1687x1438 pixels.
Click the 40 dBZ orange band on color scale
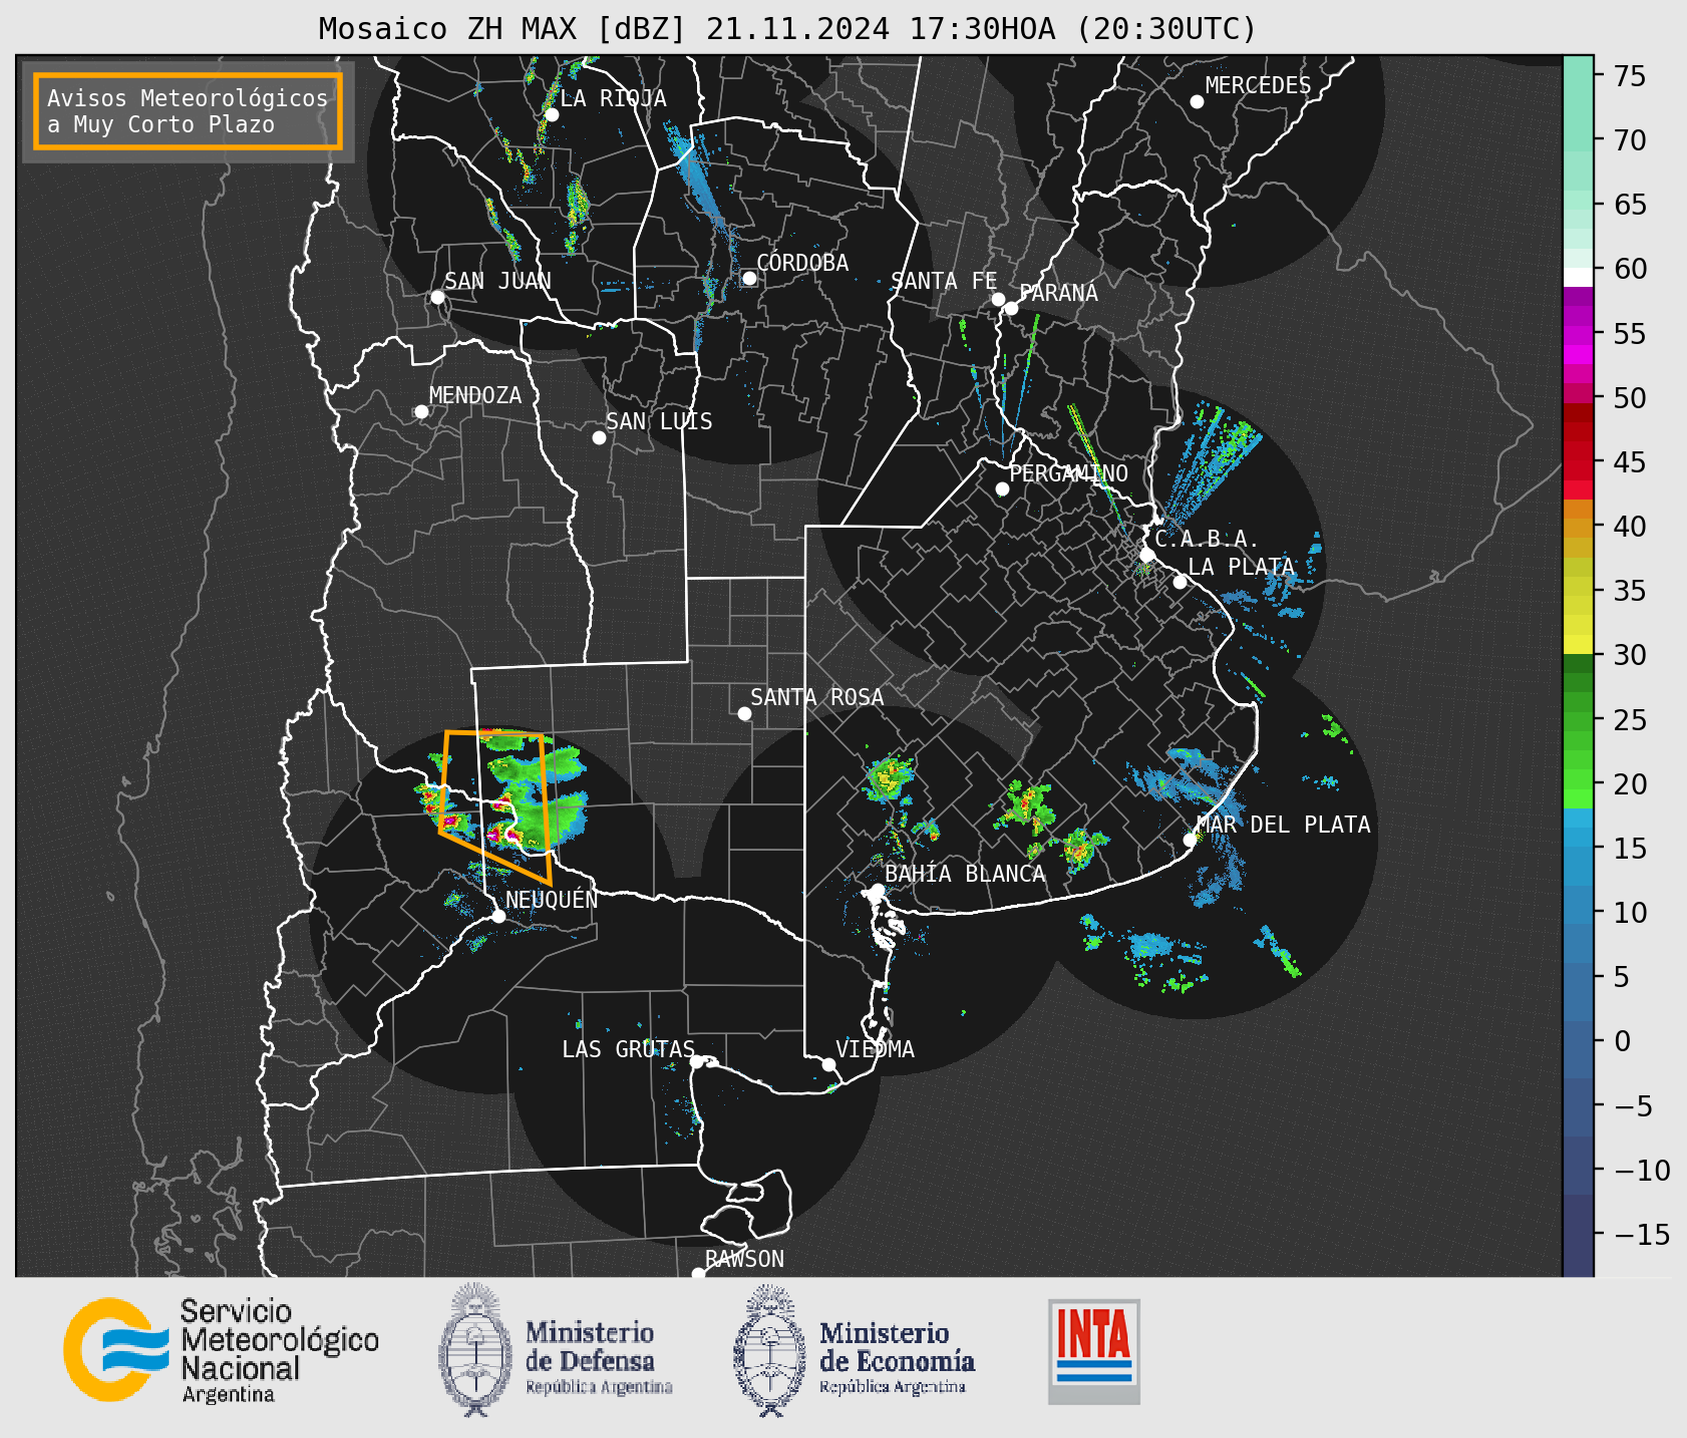(1578, 528)
